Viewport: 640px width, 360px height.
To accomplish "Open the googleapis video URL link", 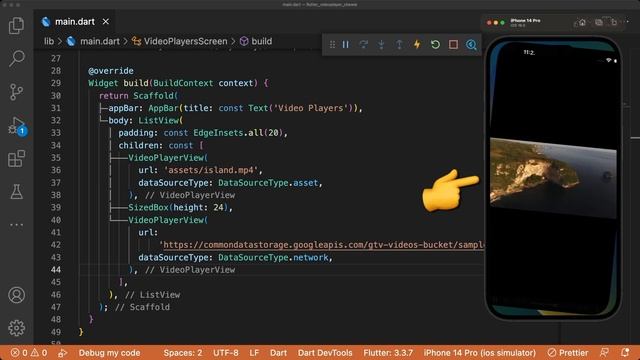I will point(324,245).
